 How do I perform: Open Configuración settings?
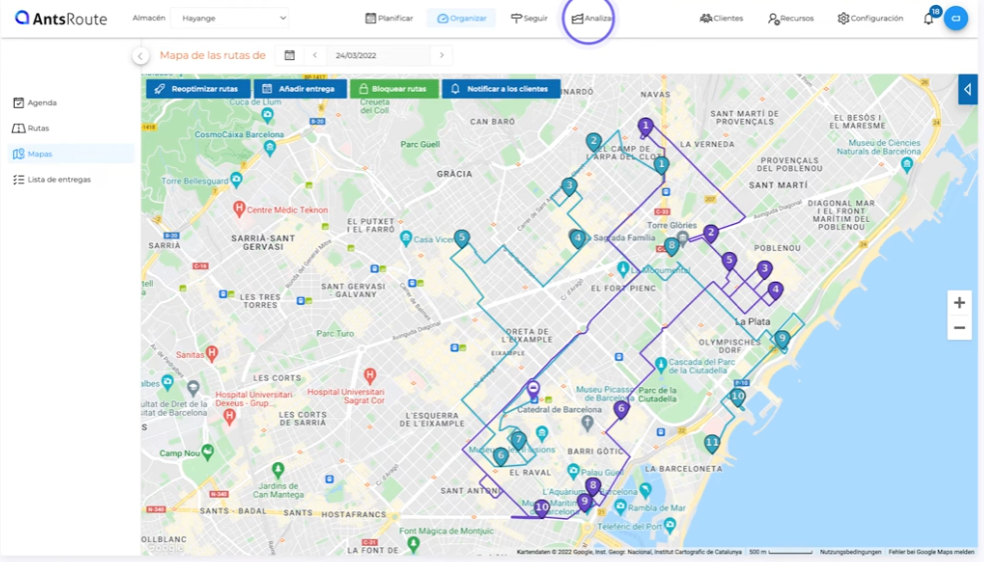tap(870, 18)
